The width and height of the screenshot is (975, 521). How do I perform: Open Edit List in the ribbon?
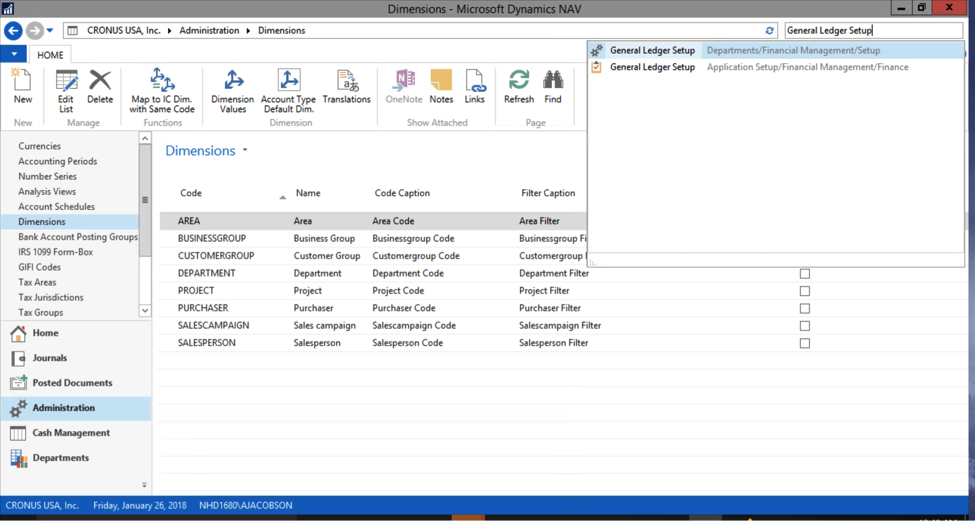click(x=66, y=91)
